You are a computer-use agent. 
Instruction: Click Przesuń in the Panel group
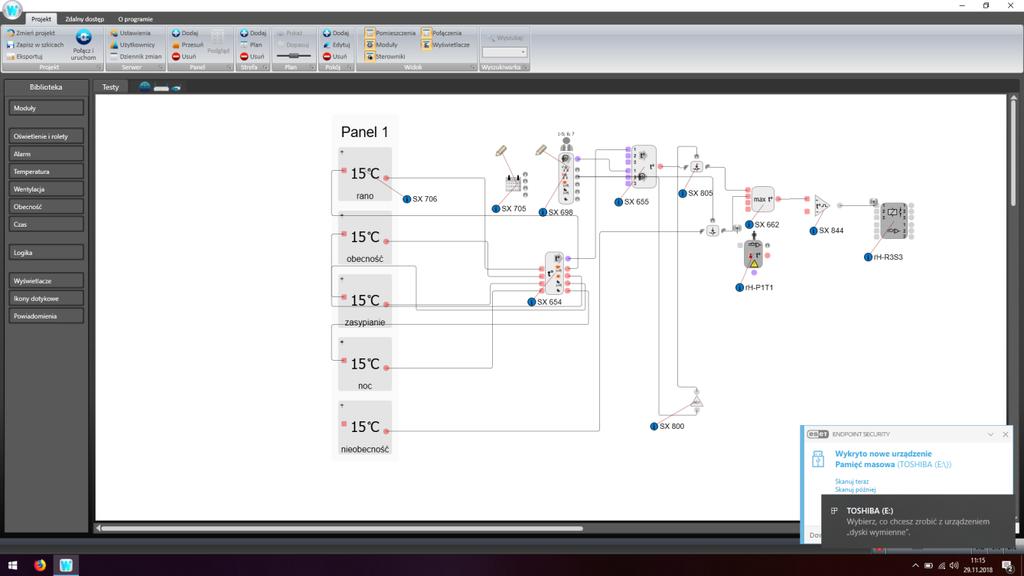pos(187,44)
